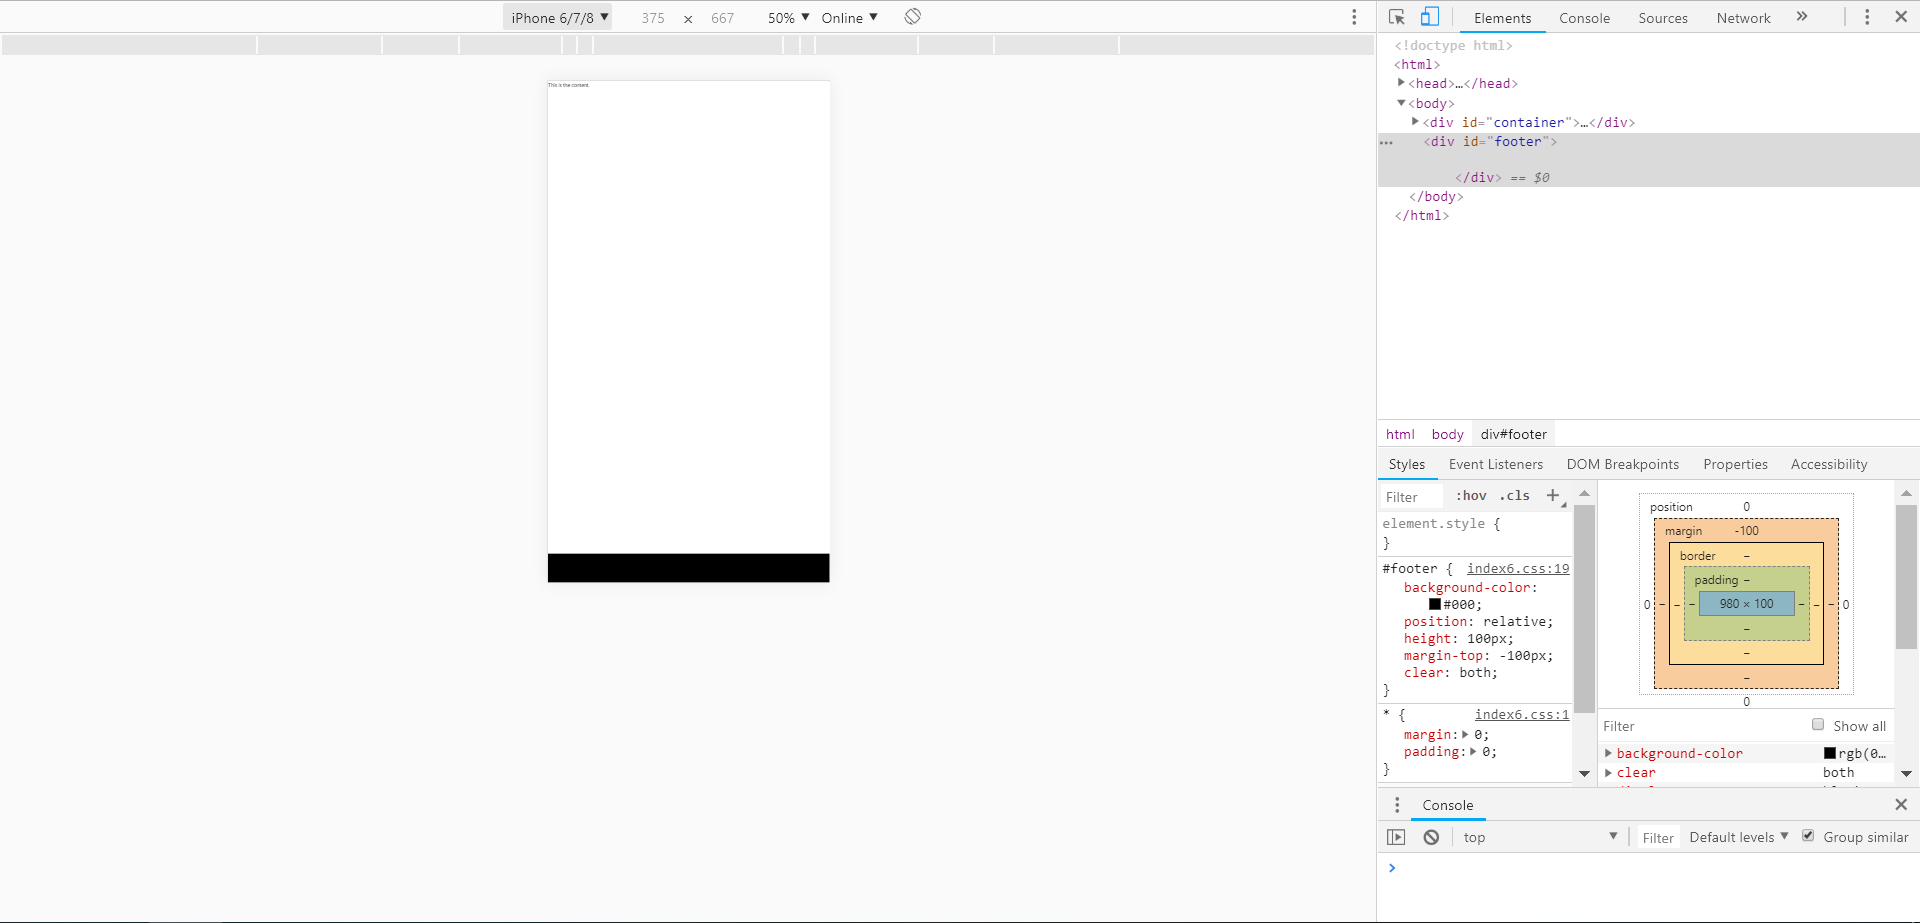Open the Default levels dropdown
This screenshot has width=1920, height=923.
coord(1736,837)
